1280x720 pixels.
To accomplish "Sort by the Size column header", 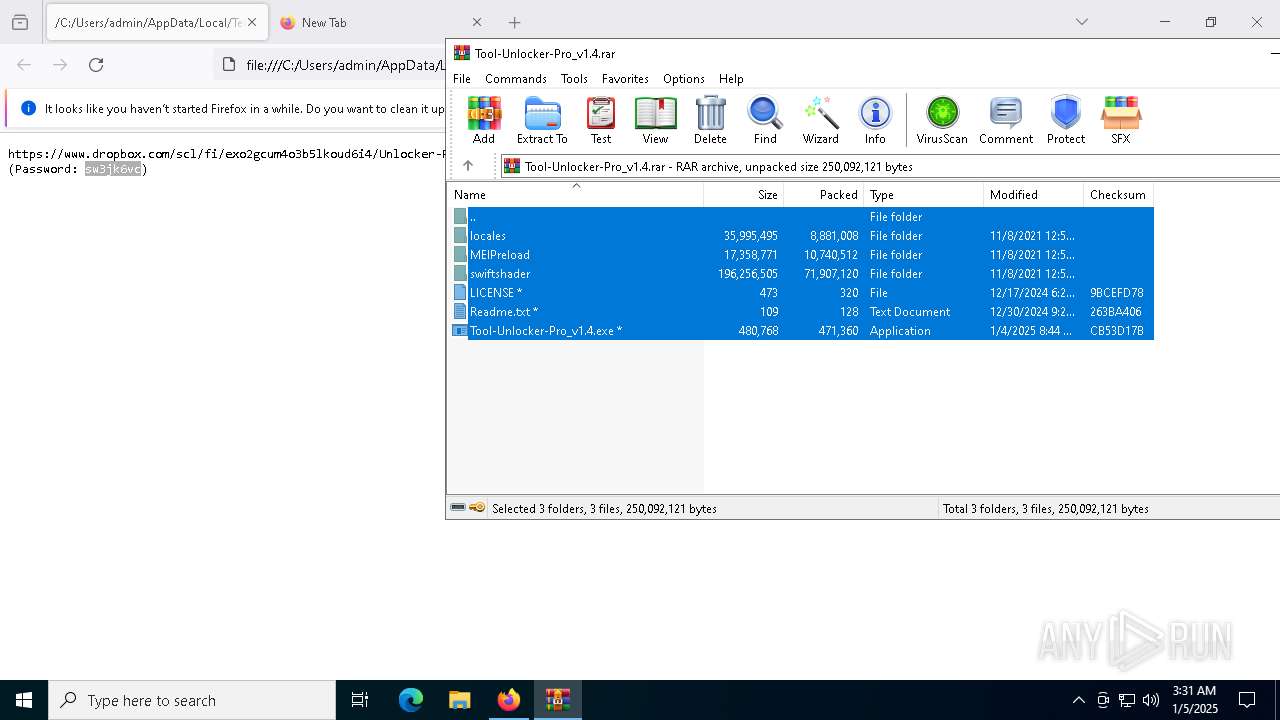I will pos(743,195).
